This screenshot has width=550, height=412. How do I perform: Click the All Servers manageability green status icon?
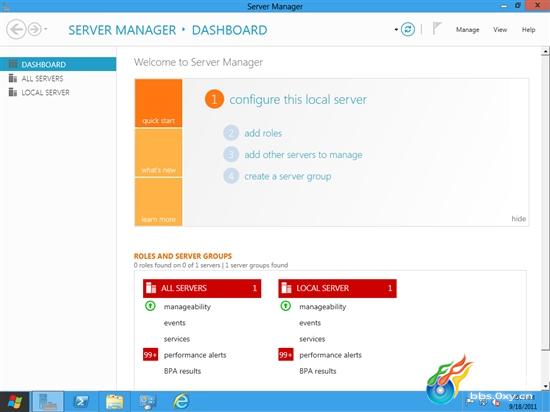click(x=150, y=306)
